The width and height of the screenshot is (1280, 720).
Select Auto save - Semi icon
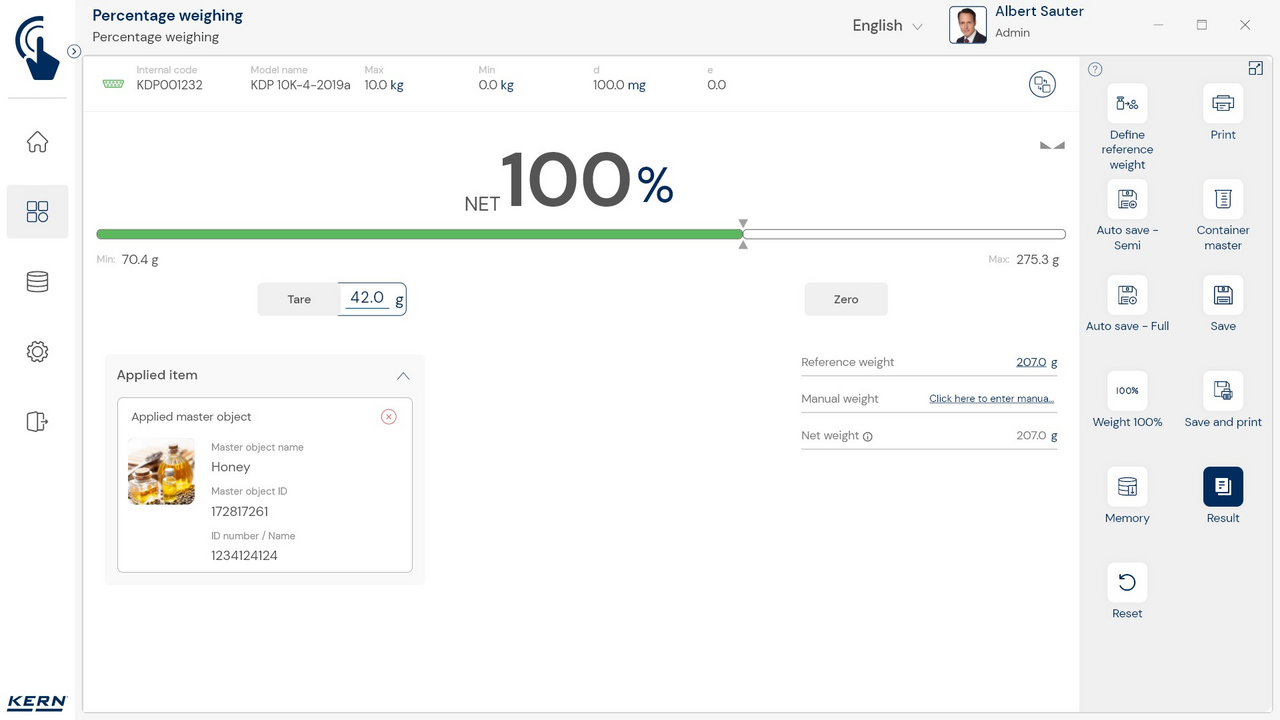[1127, 200]
